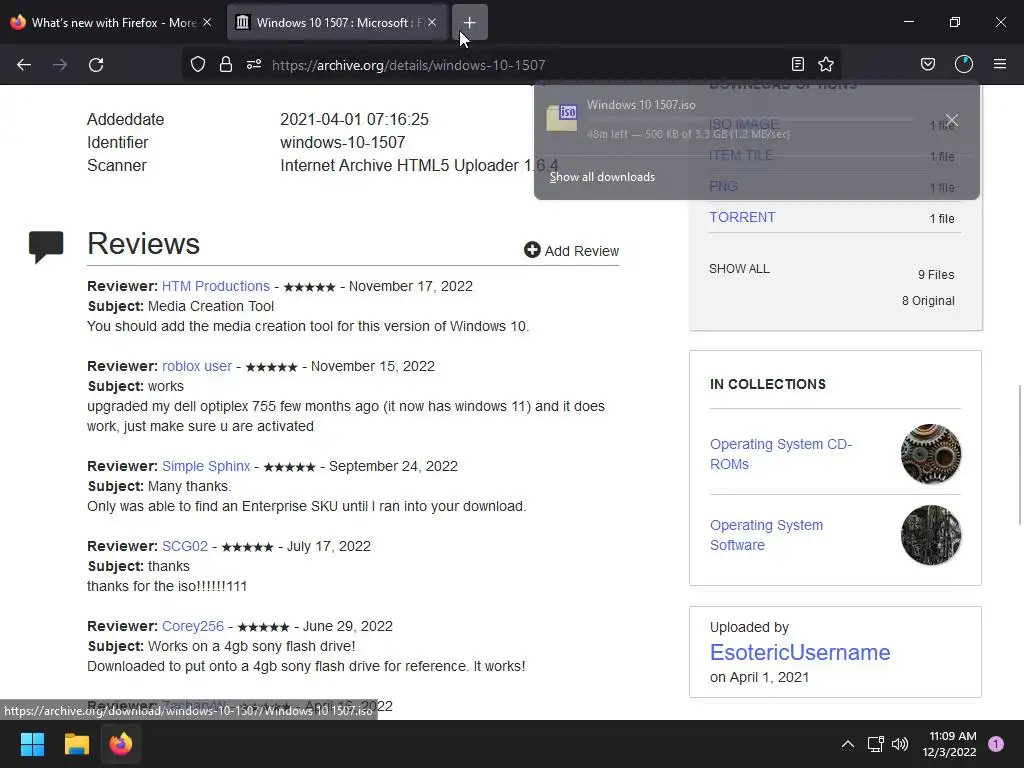Open Corey256 reviewer profile

(x=193, y=626)
